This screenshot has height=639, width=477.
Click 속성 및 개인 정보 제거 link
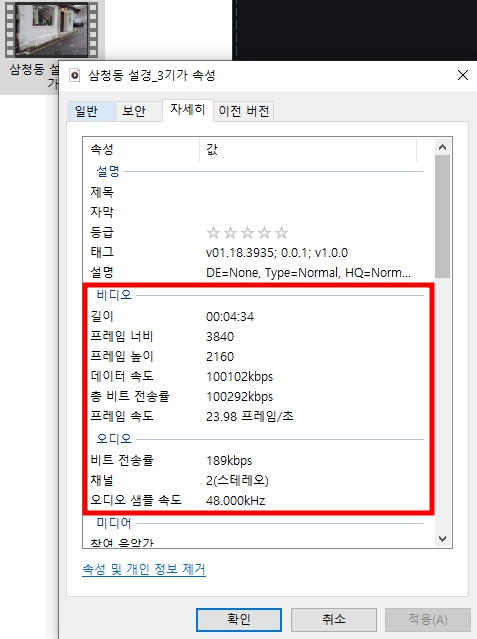[x=144, y=569]
